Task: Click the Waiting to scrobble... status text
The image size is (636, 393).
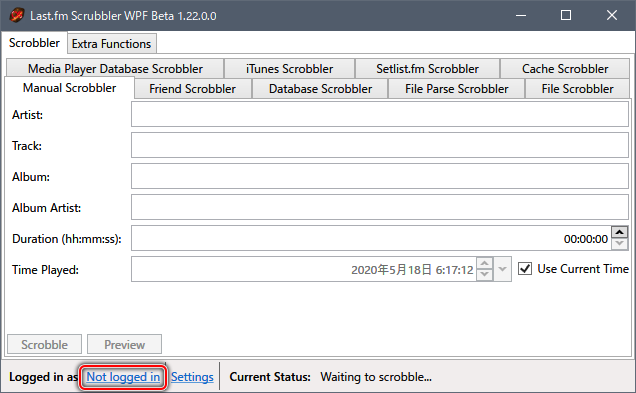Action: [376, 377]
